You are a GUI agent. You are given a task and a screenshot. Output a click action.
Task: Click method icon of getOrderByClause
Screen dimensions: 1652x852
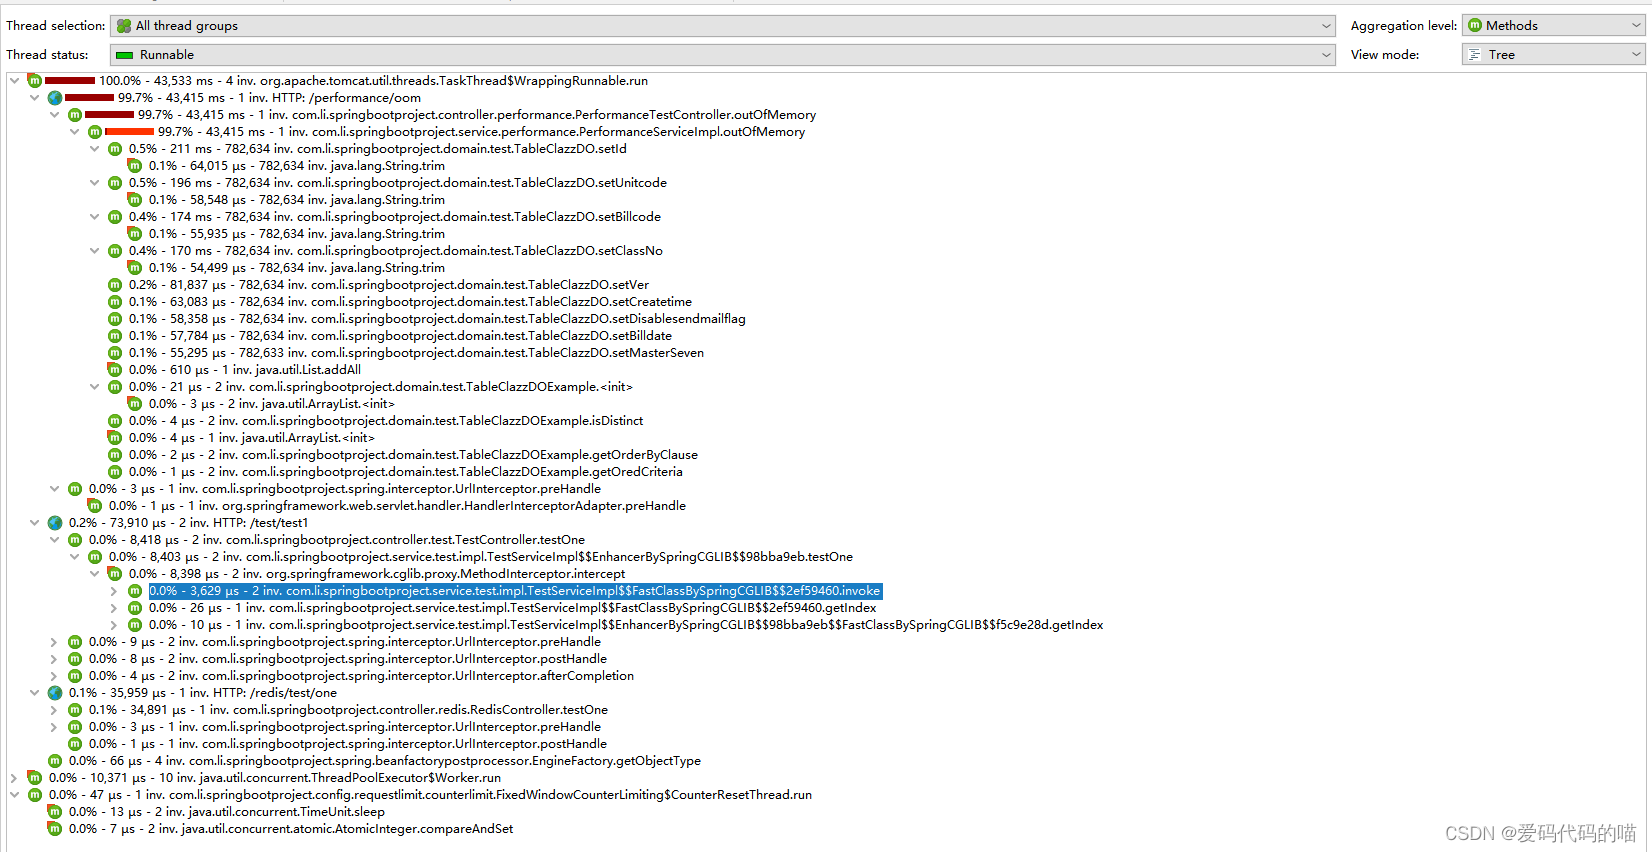115,455
